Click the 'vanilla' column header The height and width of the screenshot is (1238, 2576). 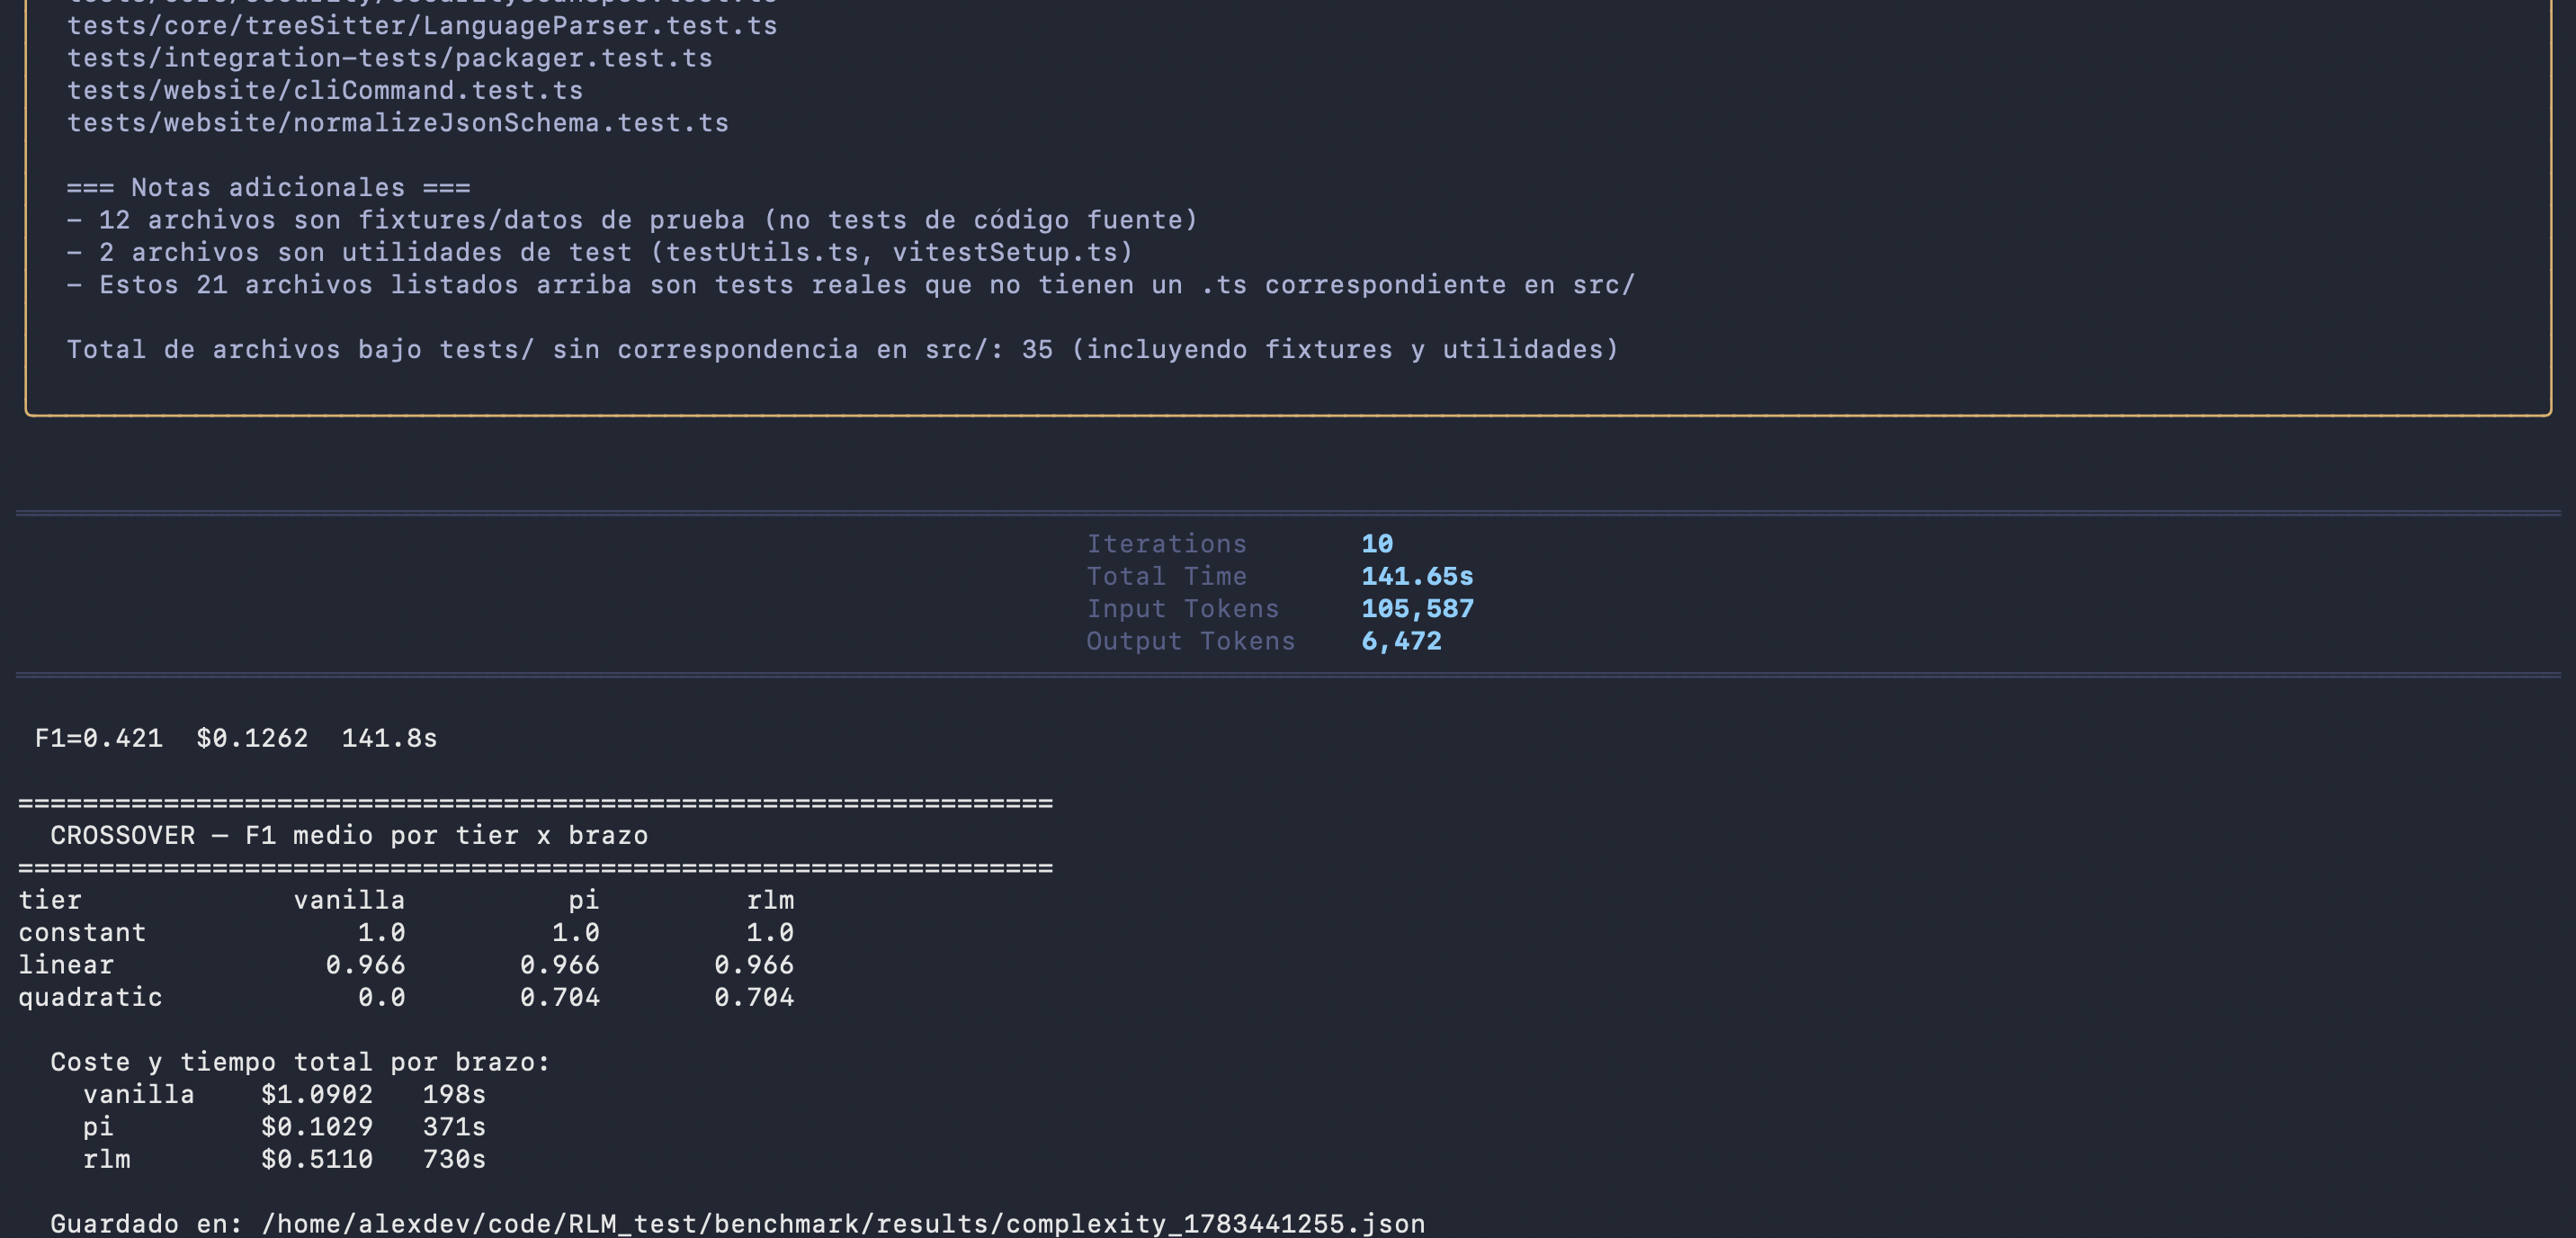[349, 900]
